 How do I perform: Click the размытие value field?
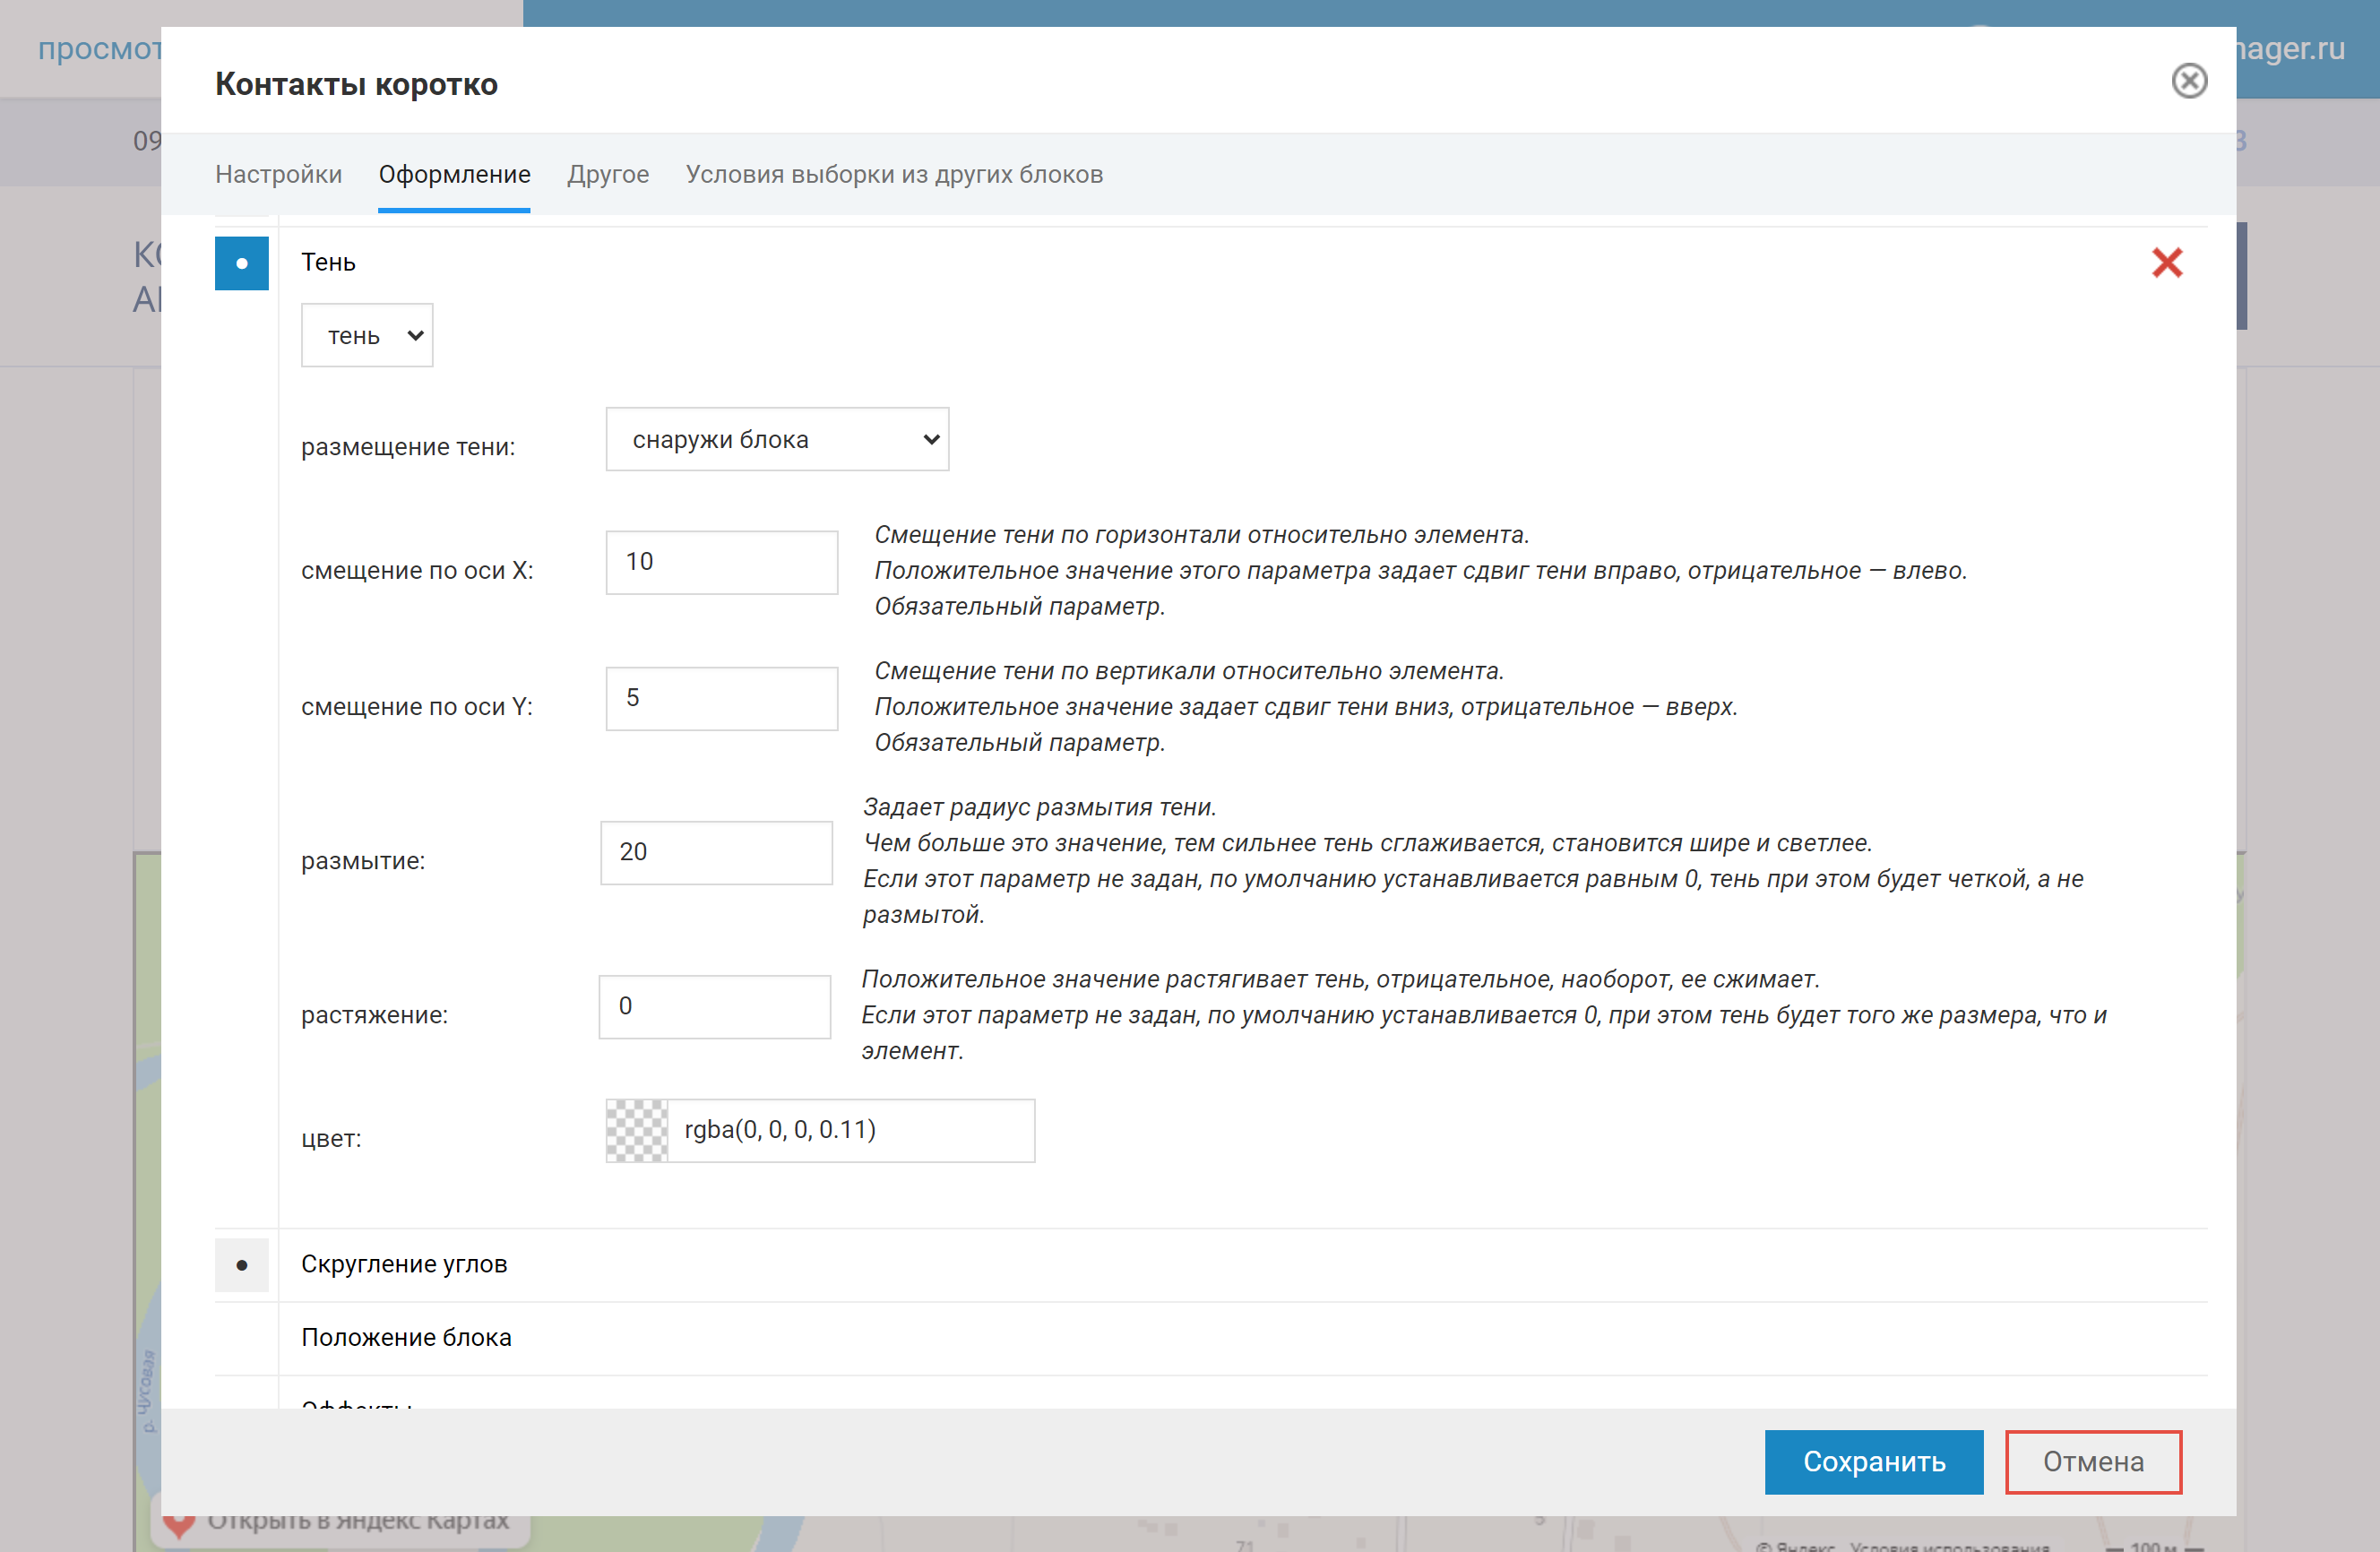point(716,852)
